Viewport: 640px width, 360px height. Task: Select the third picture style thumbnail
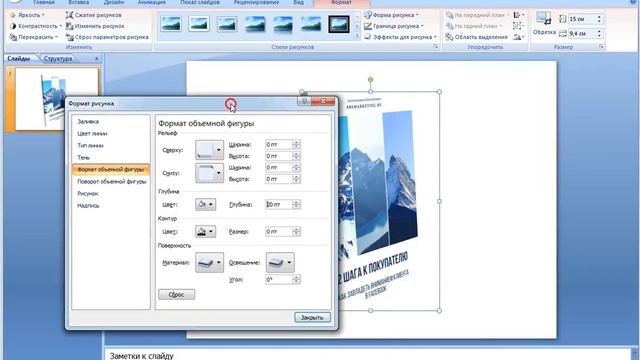click(227, 24)
